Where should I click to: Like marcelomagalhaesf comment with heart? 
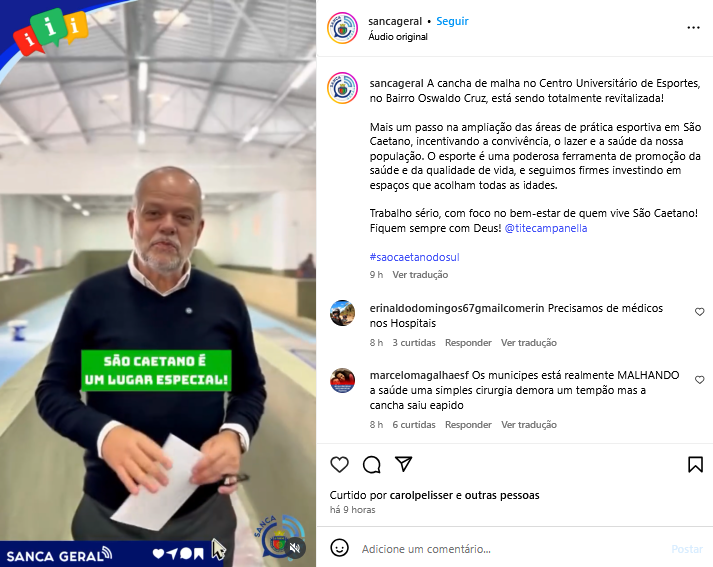point(699,380)
